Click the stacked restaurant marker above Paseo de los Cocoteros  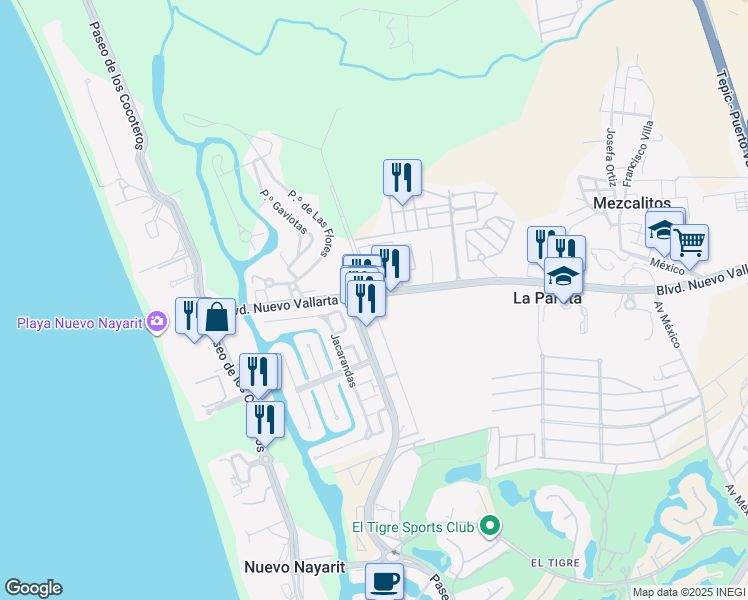(258, 372)
